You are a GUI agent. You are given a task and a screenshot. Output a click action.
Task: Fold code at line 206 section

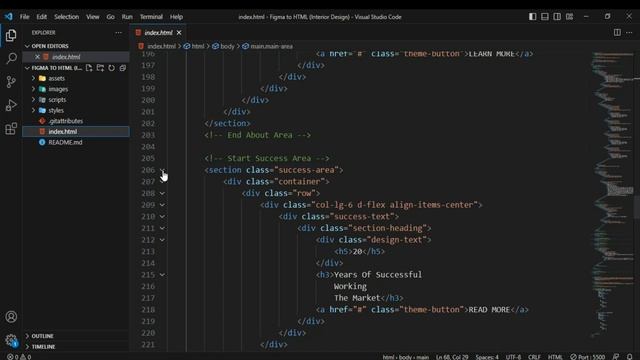(x=162, y=170)
